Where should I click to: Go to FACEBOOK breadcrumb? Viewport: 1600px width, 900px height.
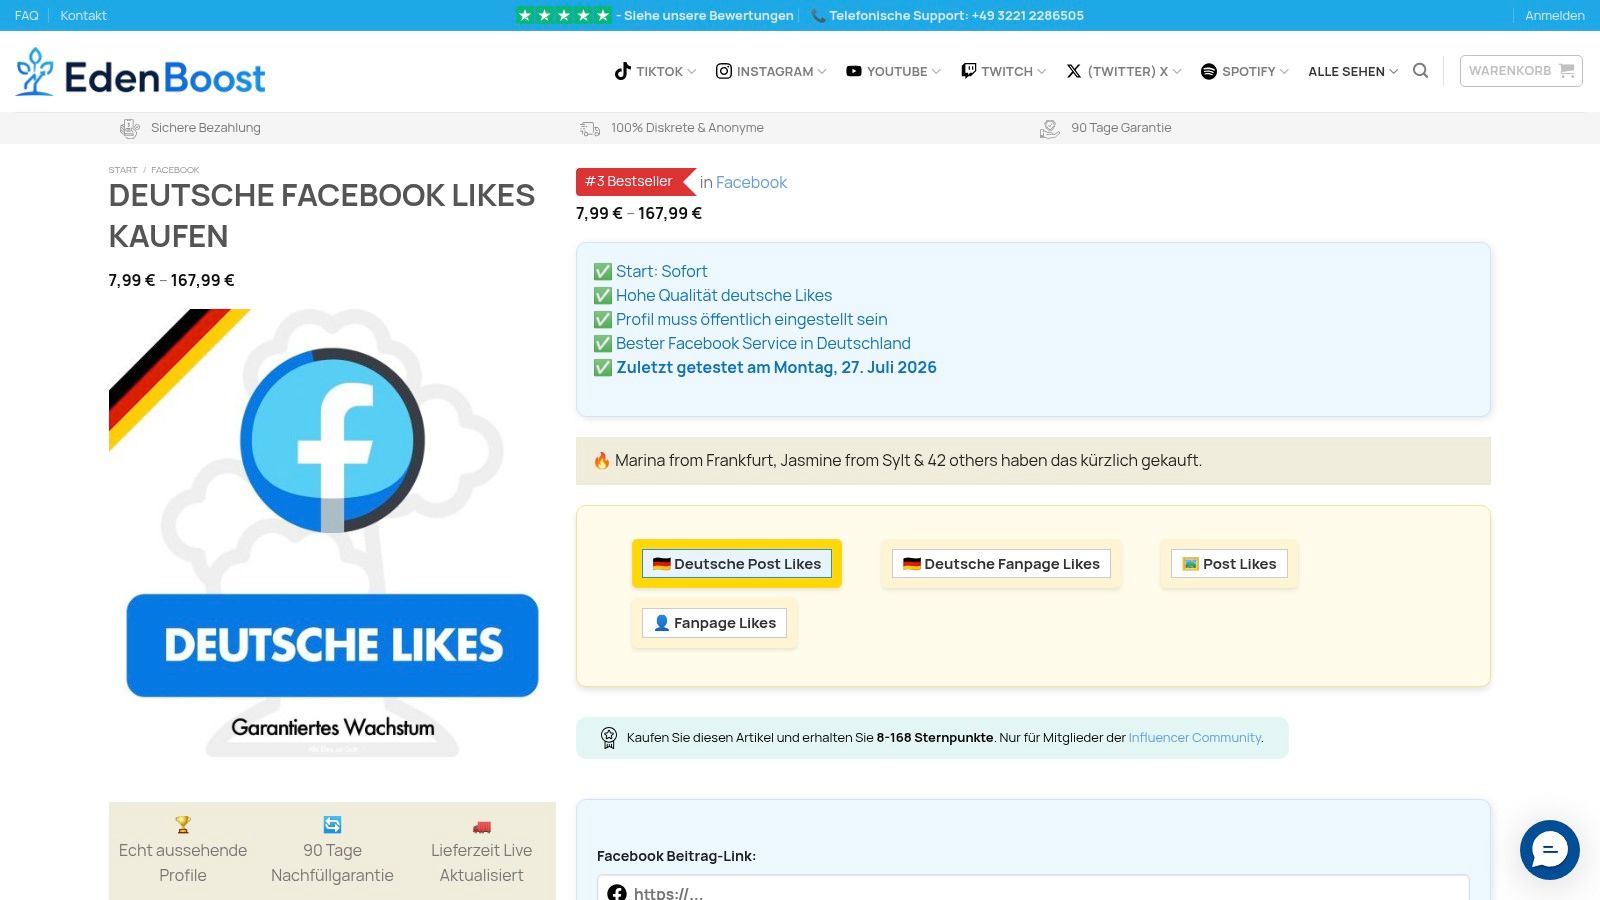[175, 170]
